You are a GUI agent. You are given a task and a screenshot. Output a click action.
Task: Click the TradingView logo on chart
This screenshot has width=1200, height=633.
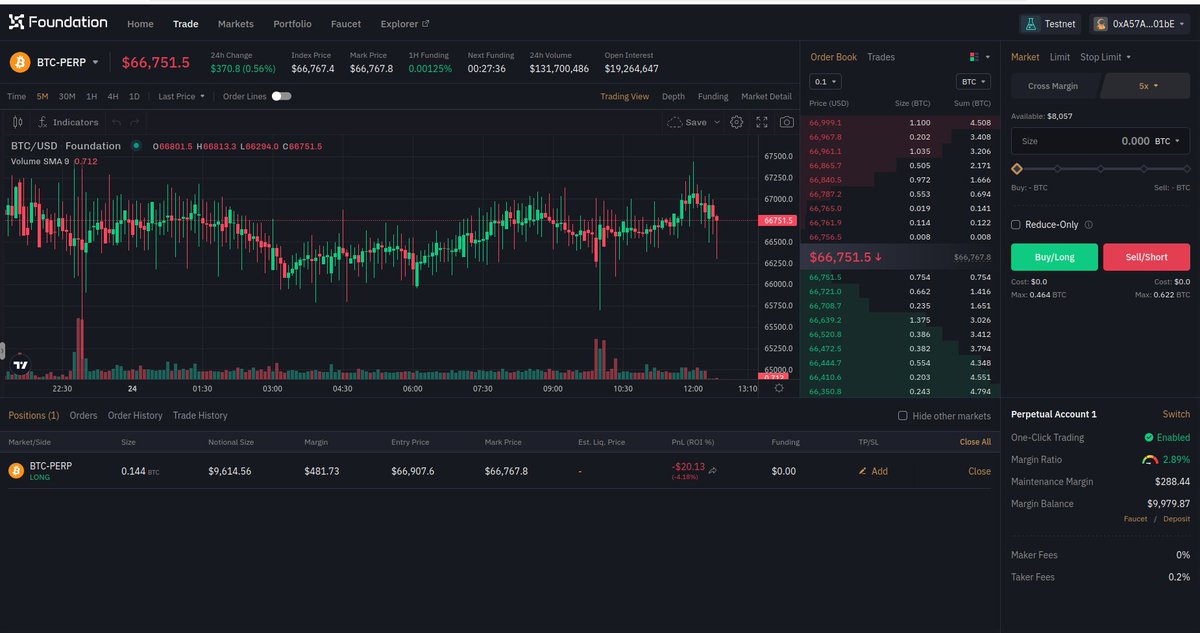(x=21, y=365)
